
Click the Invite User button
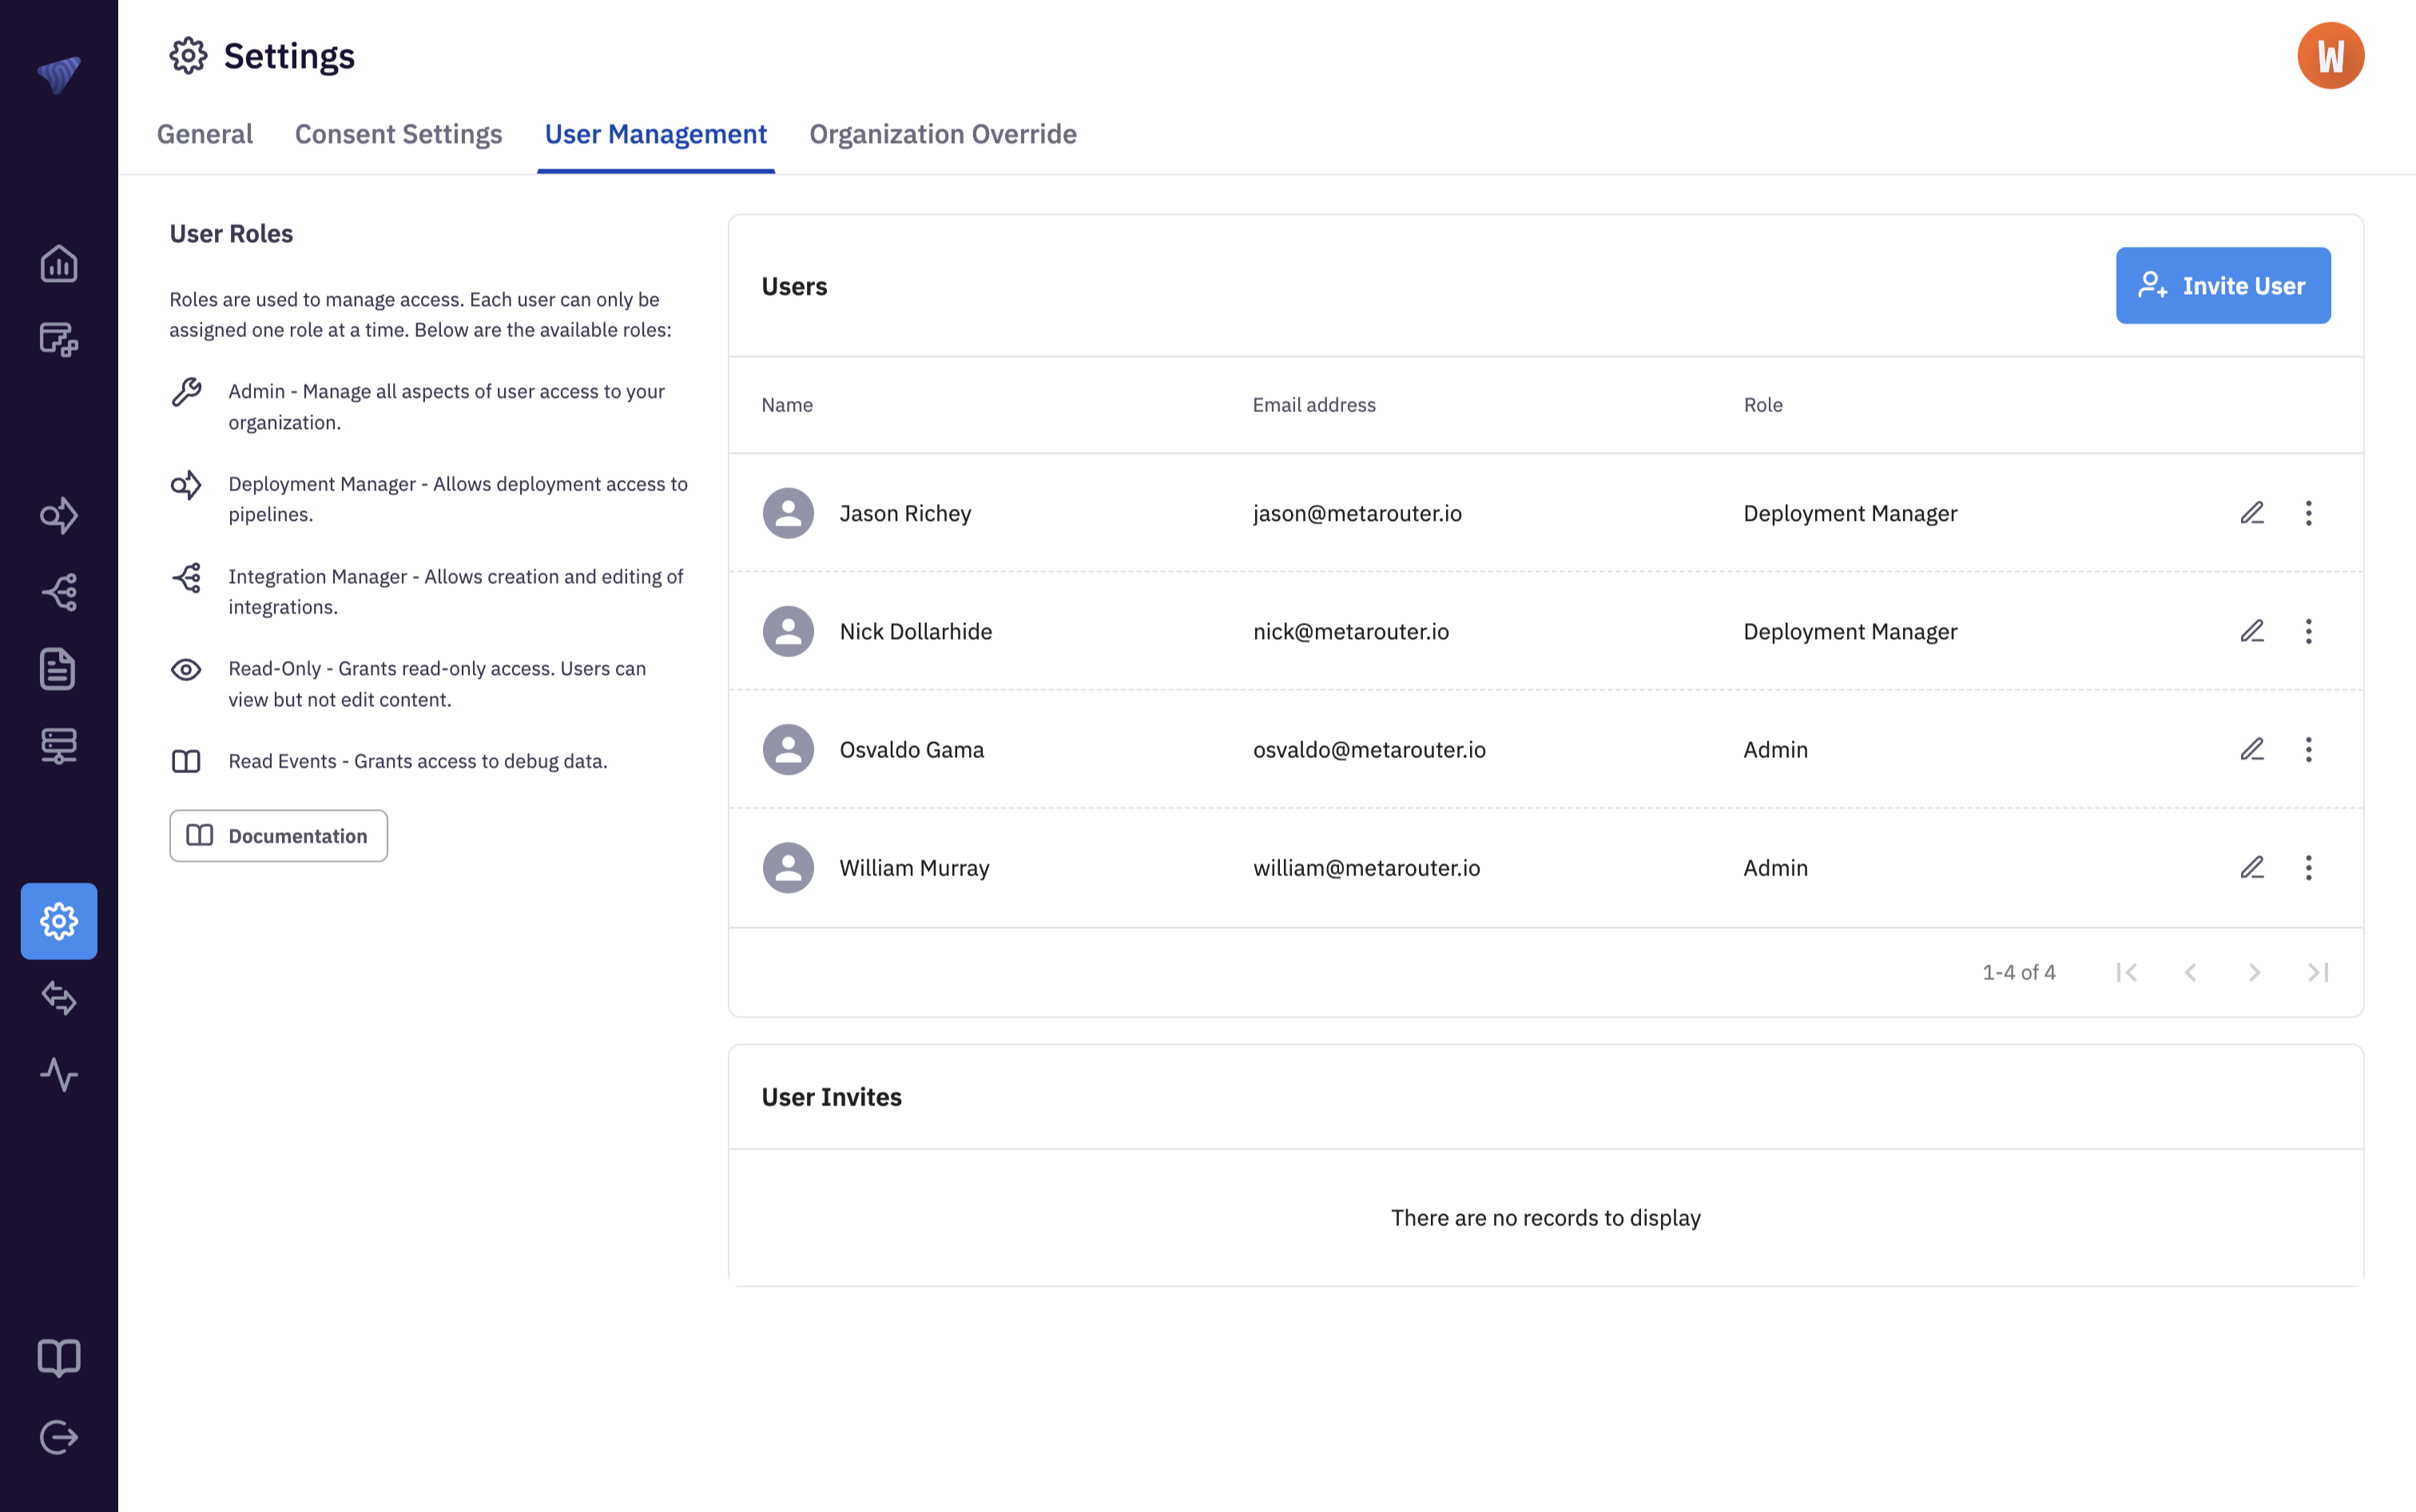click(2222, 286)
